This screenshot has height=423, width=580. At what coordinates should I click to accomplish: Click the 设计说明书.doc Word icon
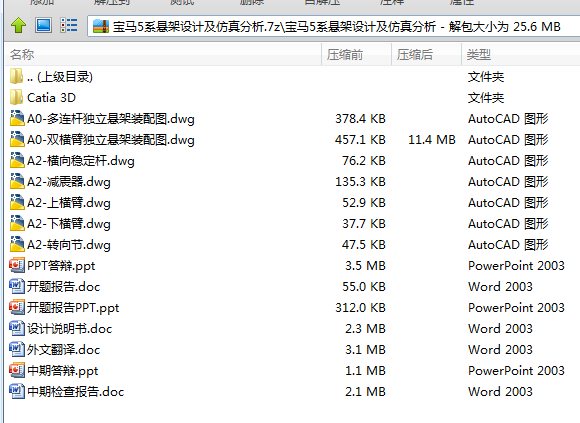point(17,328)
